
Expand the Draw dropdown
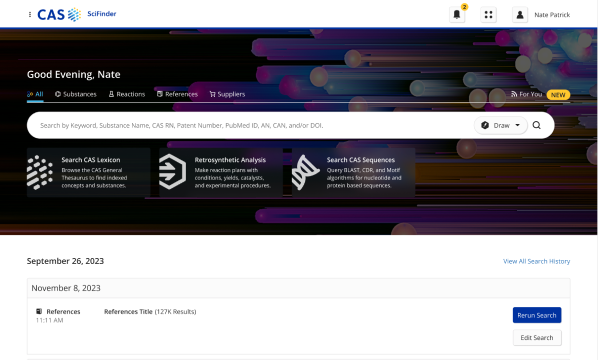[501, 125]
